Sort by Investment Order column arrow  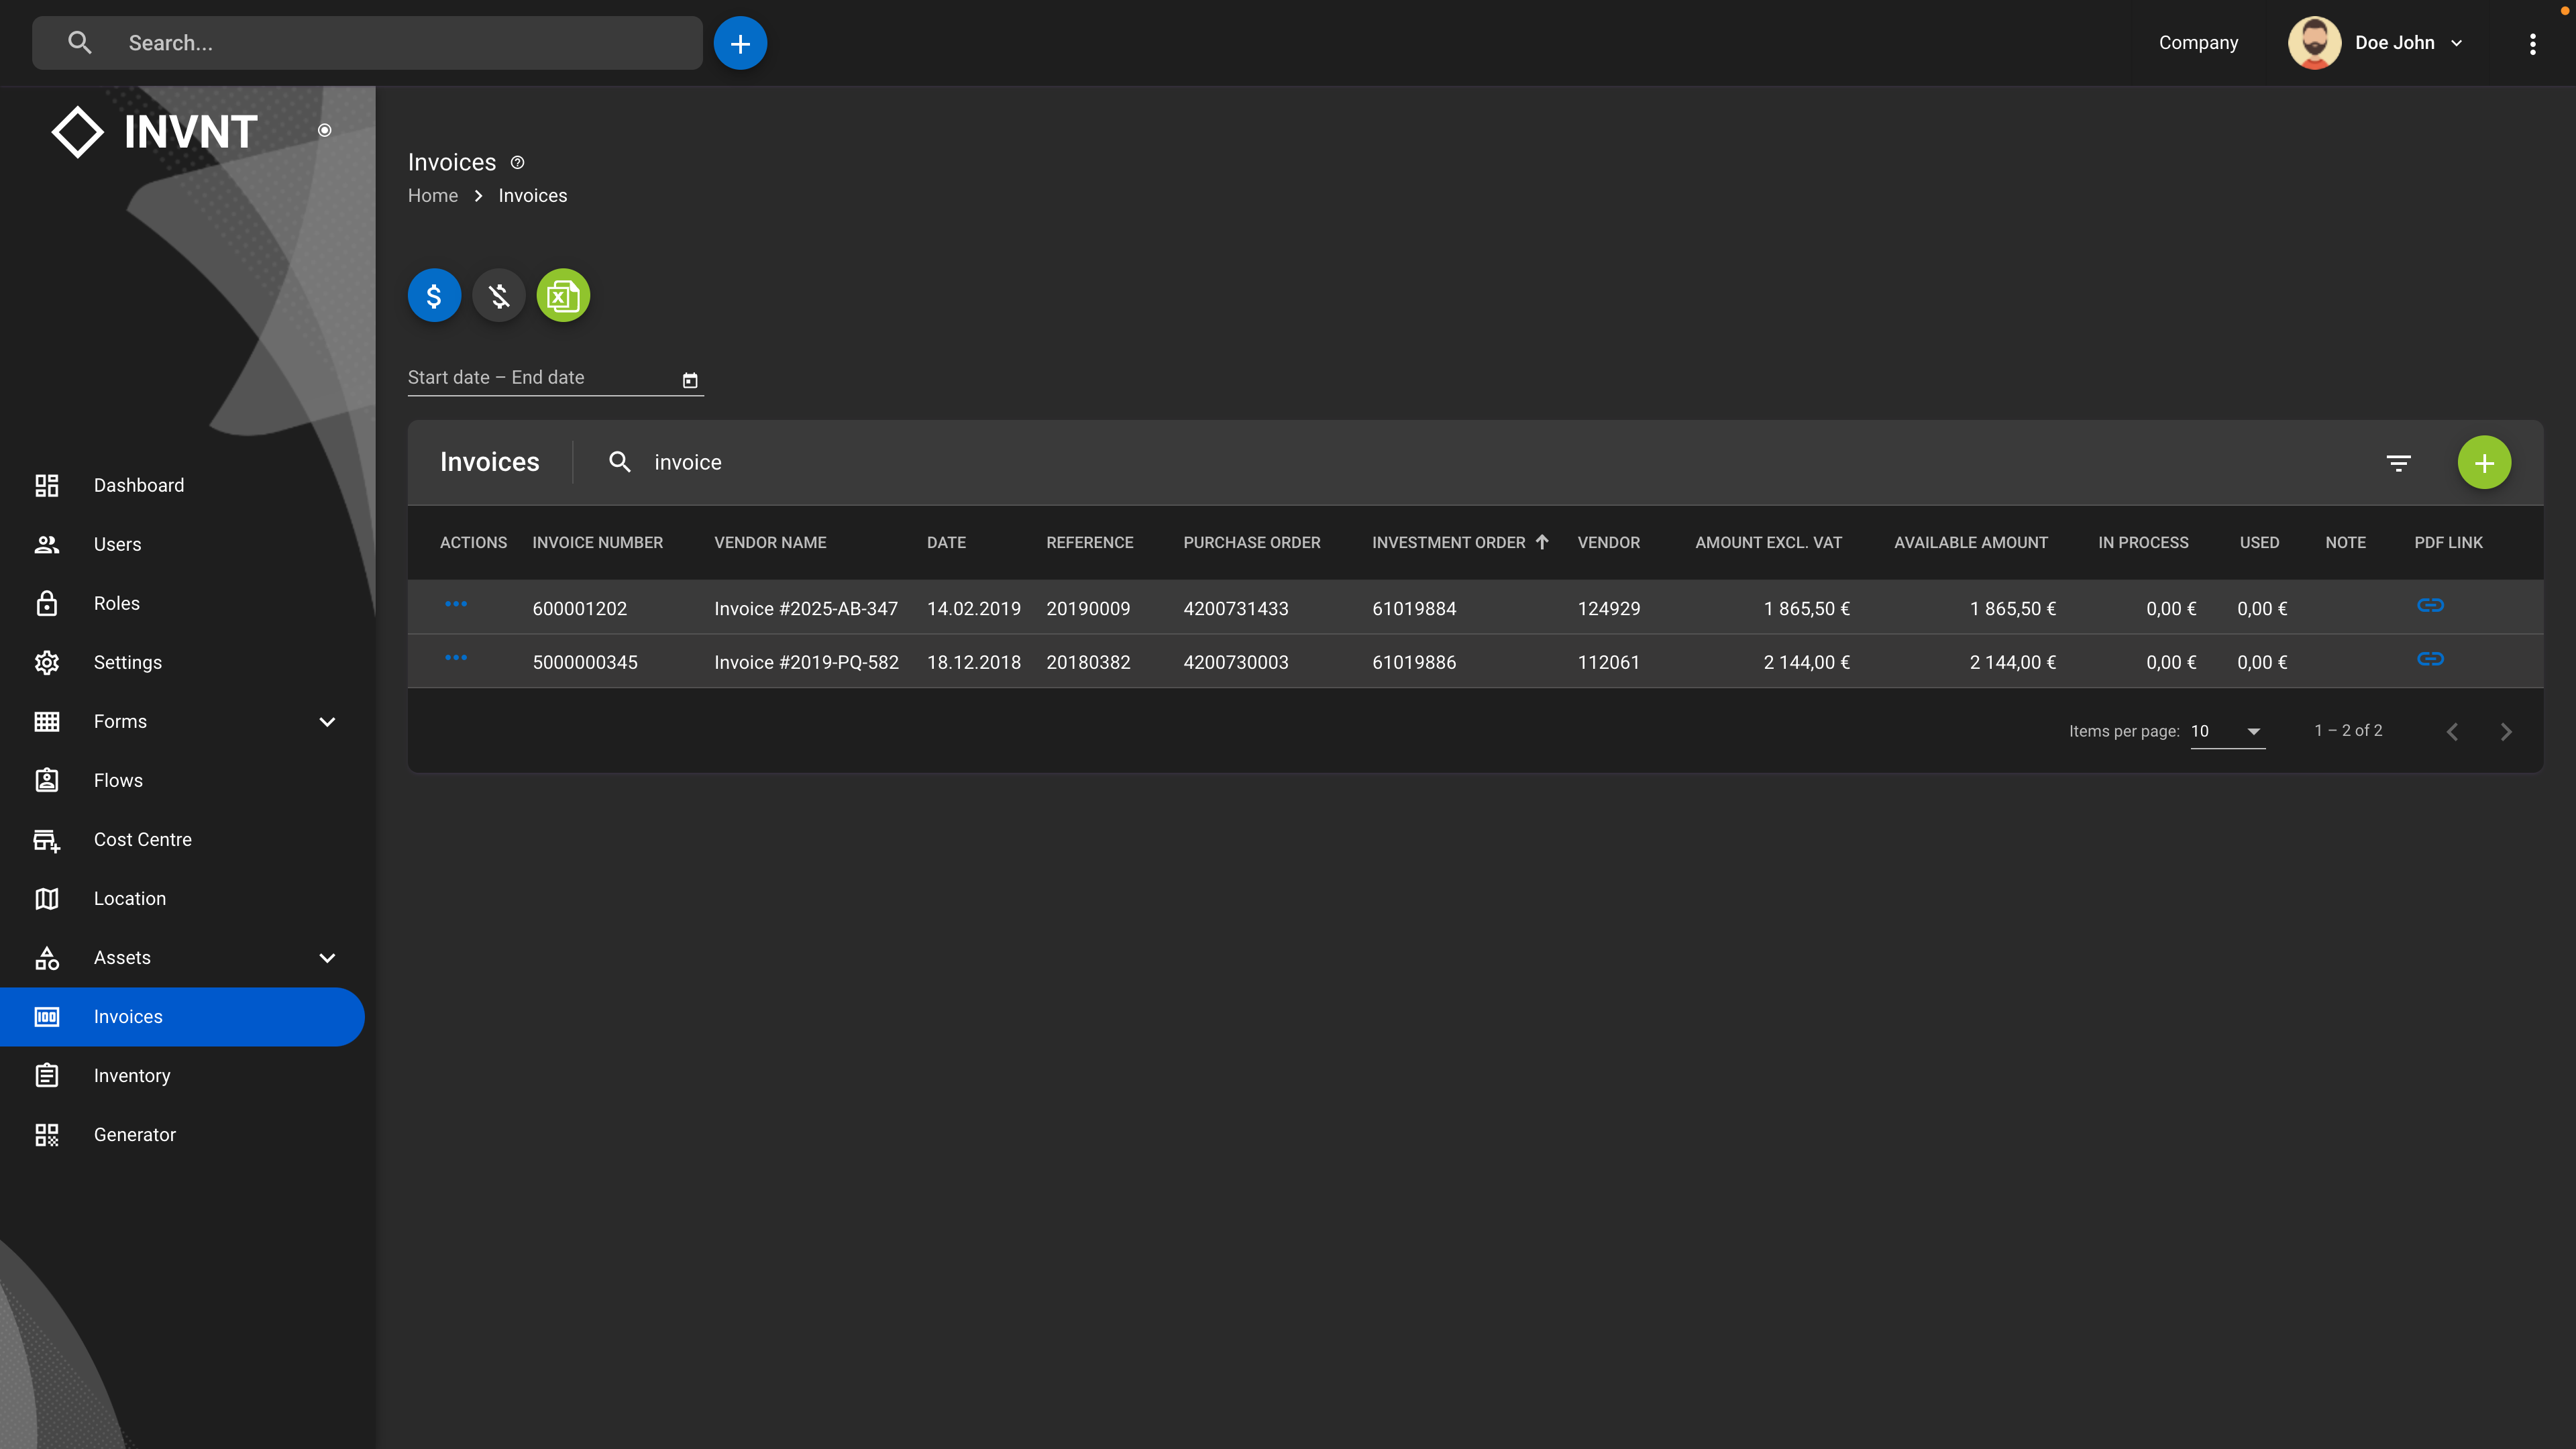click(1542, 542)
